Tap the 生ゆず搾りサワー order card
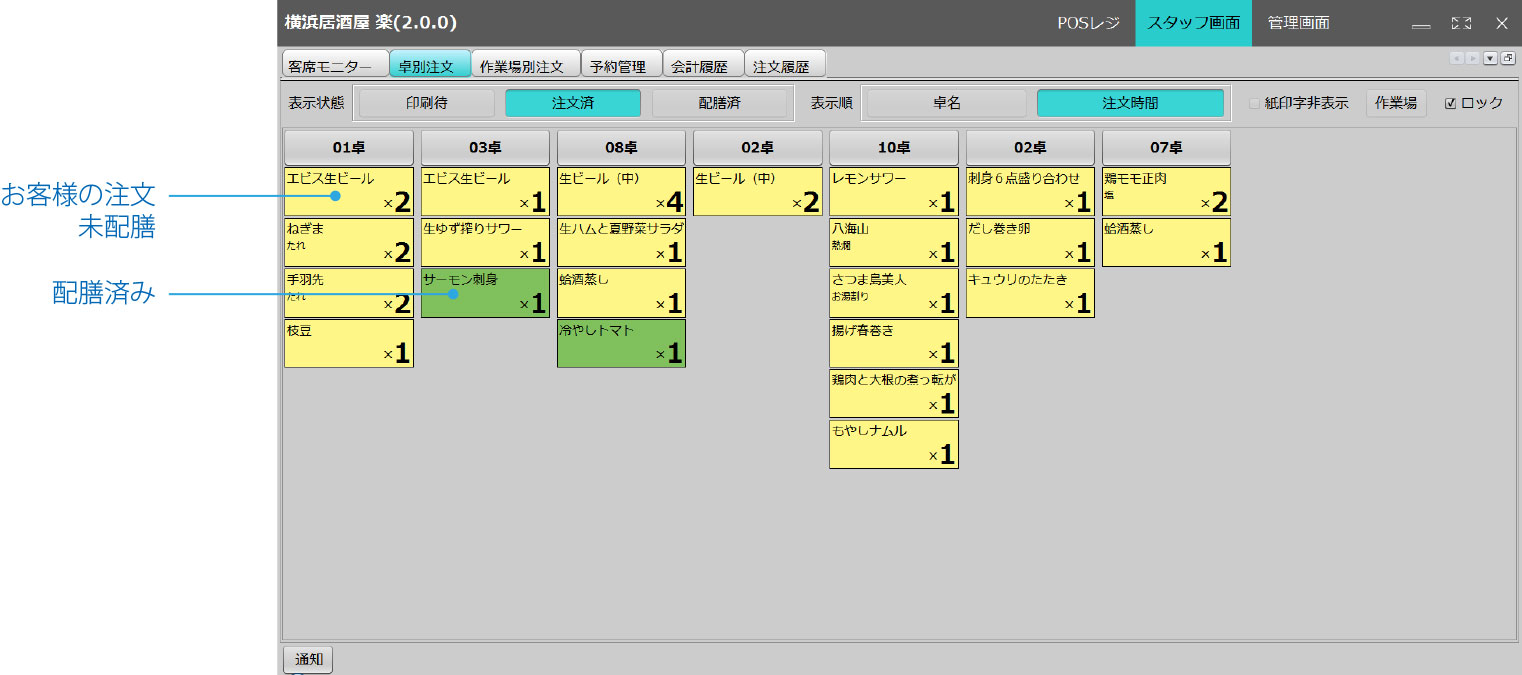This screenshot has height=675, width=1522. (485, 242)
